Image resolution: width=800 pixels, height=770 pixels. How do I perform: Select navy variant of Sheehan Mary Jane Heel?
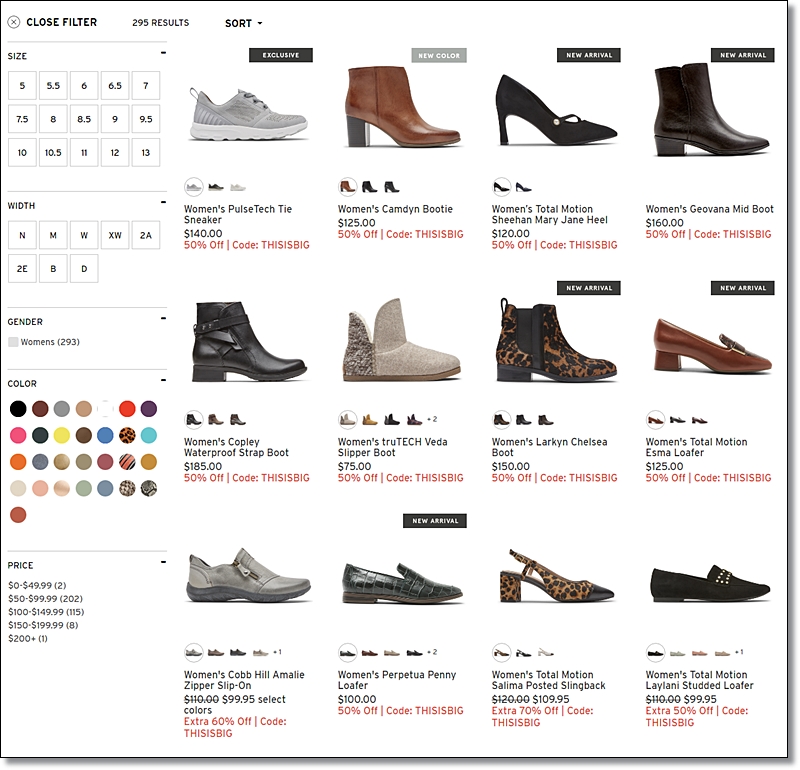523,187
